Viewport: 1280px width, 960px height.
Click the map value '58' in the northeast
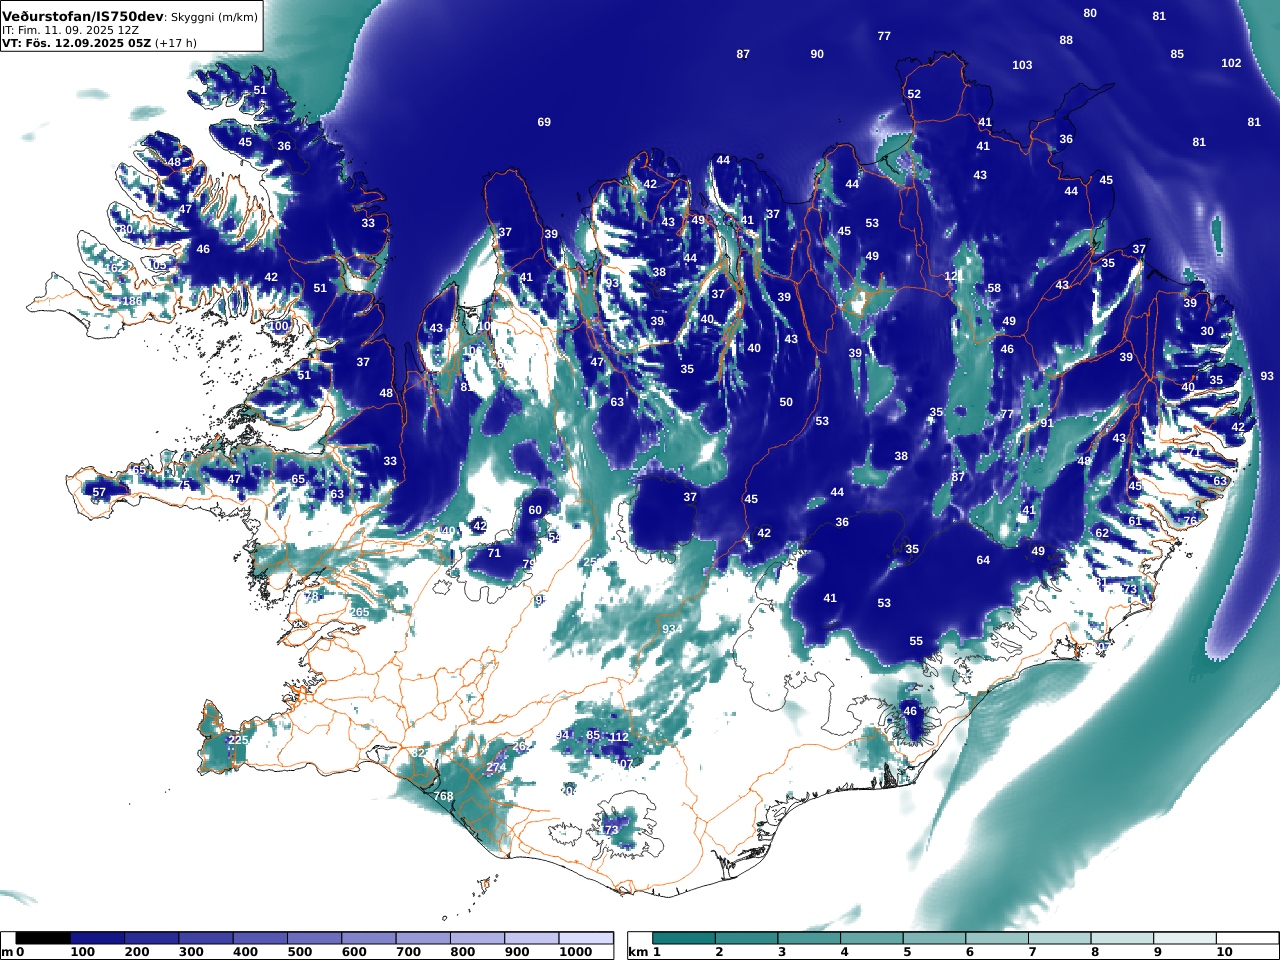pyautogui.click(x=994, y=289)
